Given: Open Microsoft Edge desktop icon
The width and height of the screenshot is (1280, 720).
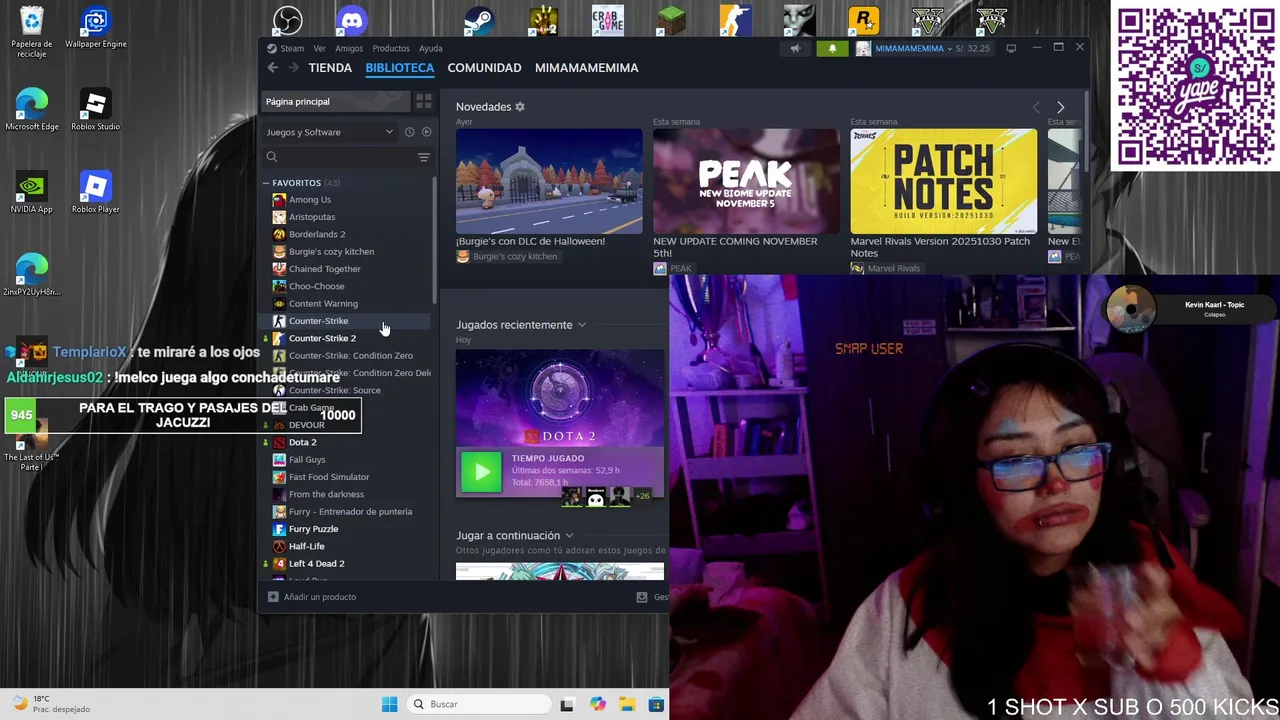Looking at the screenshot, I should tap(32, 110).
